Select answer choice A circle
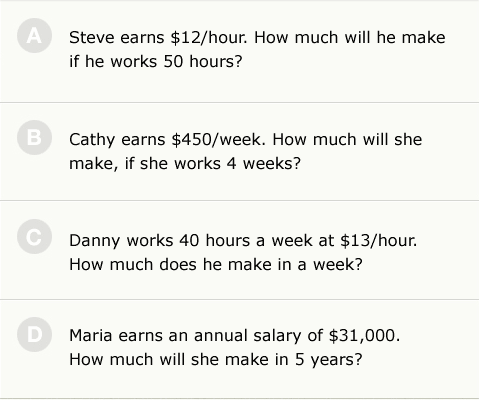479x400 pixels. click(x=34, y=36)
